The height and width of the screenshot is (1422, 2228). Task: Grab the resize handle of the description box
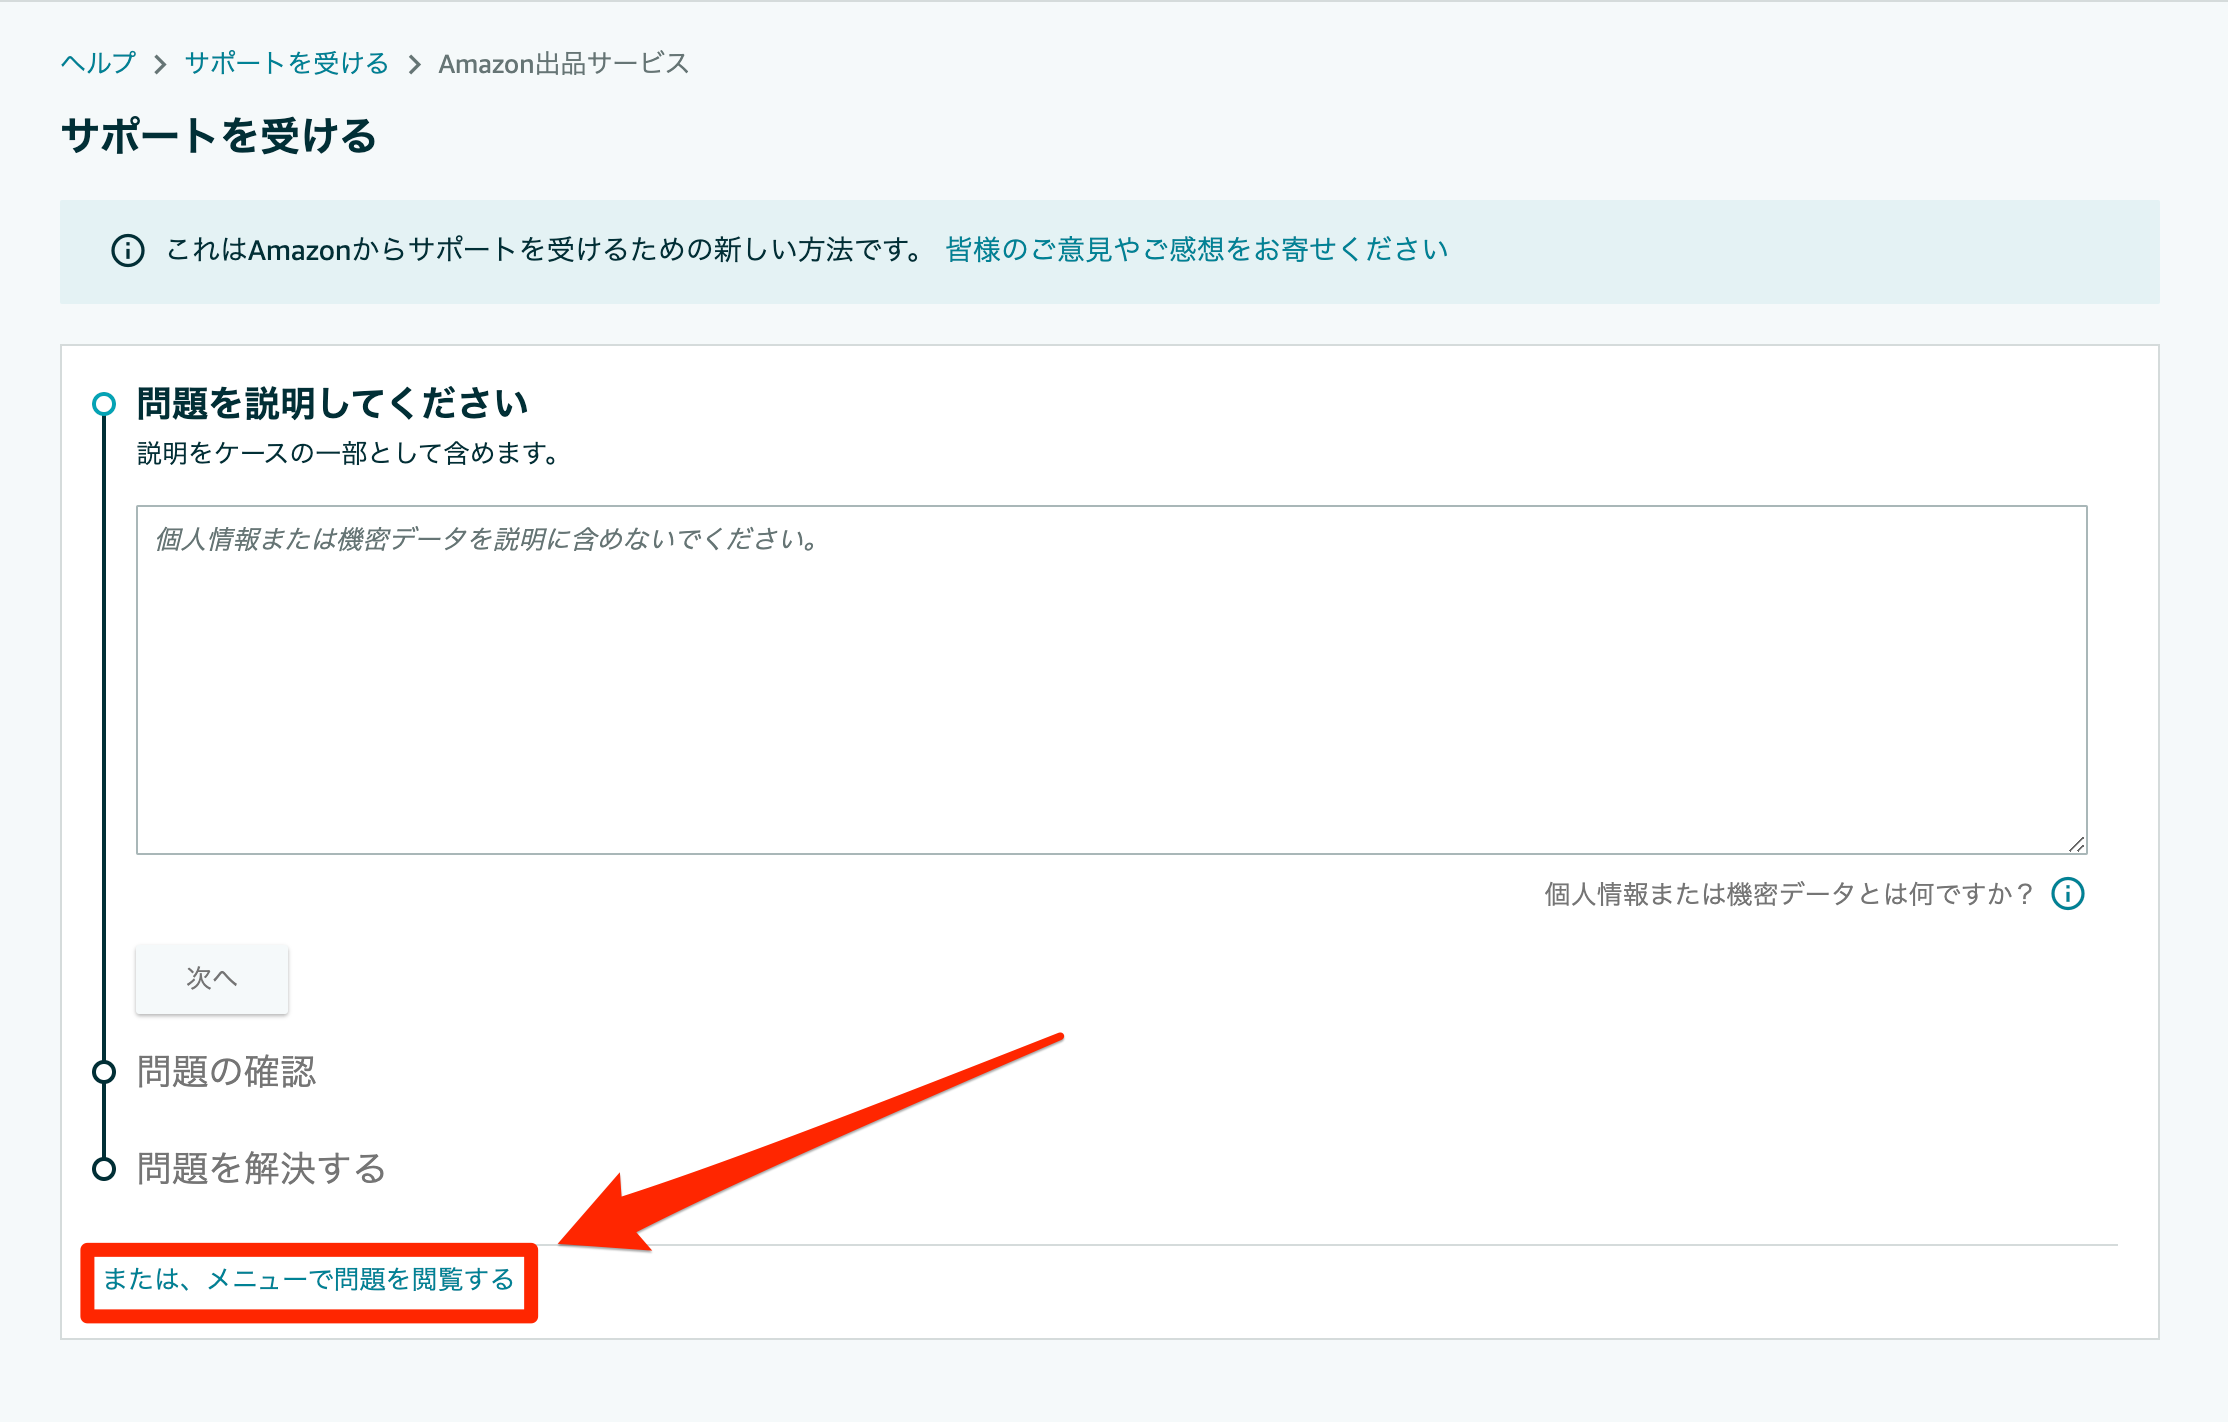(x=2076, y=844)
